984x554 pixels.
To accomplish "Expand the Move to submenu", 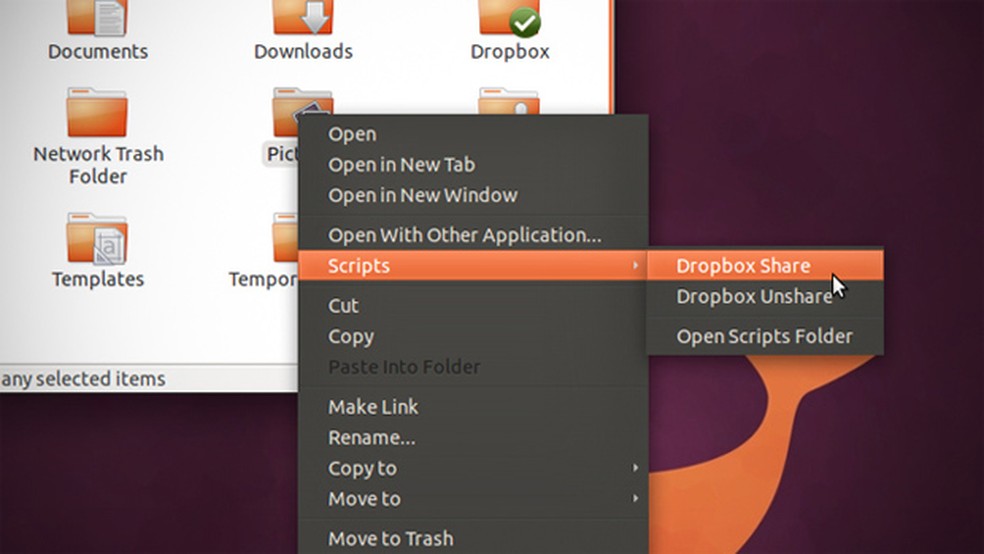I will (473, 499).
